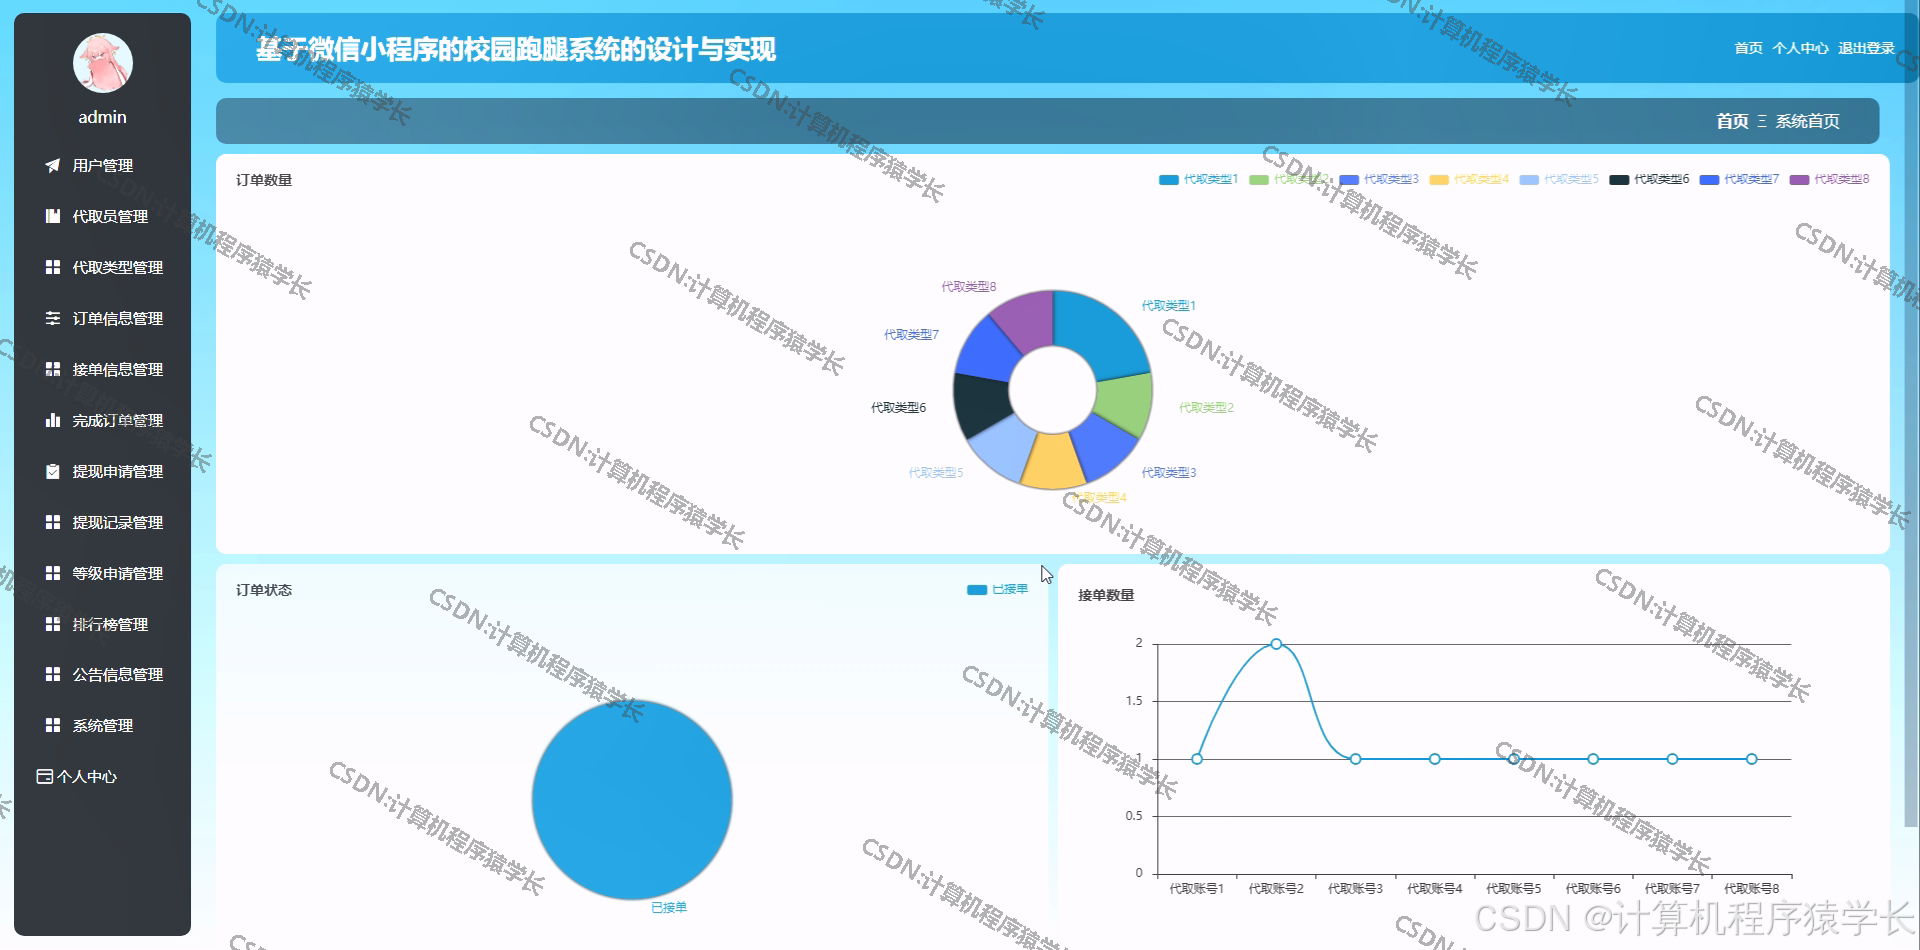Toggle the 代取类型2 legend item
Viewport: 1920px width, 950px height.
click(x=1289, y=180)
